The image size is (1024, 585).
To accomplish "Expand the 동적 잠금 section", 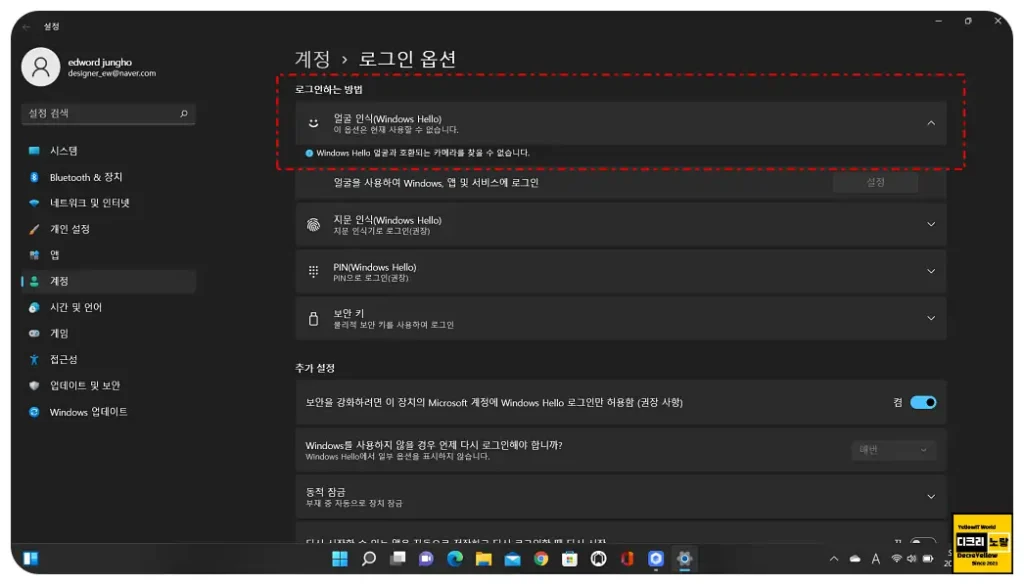I will (931, 497).
